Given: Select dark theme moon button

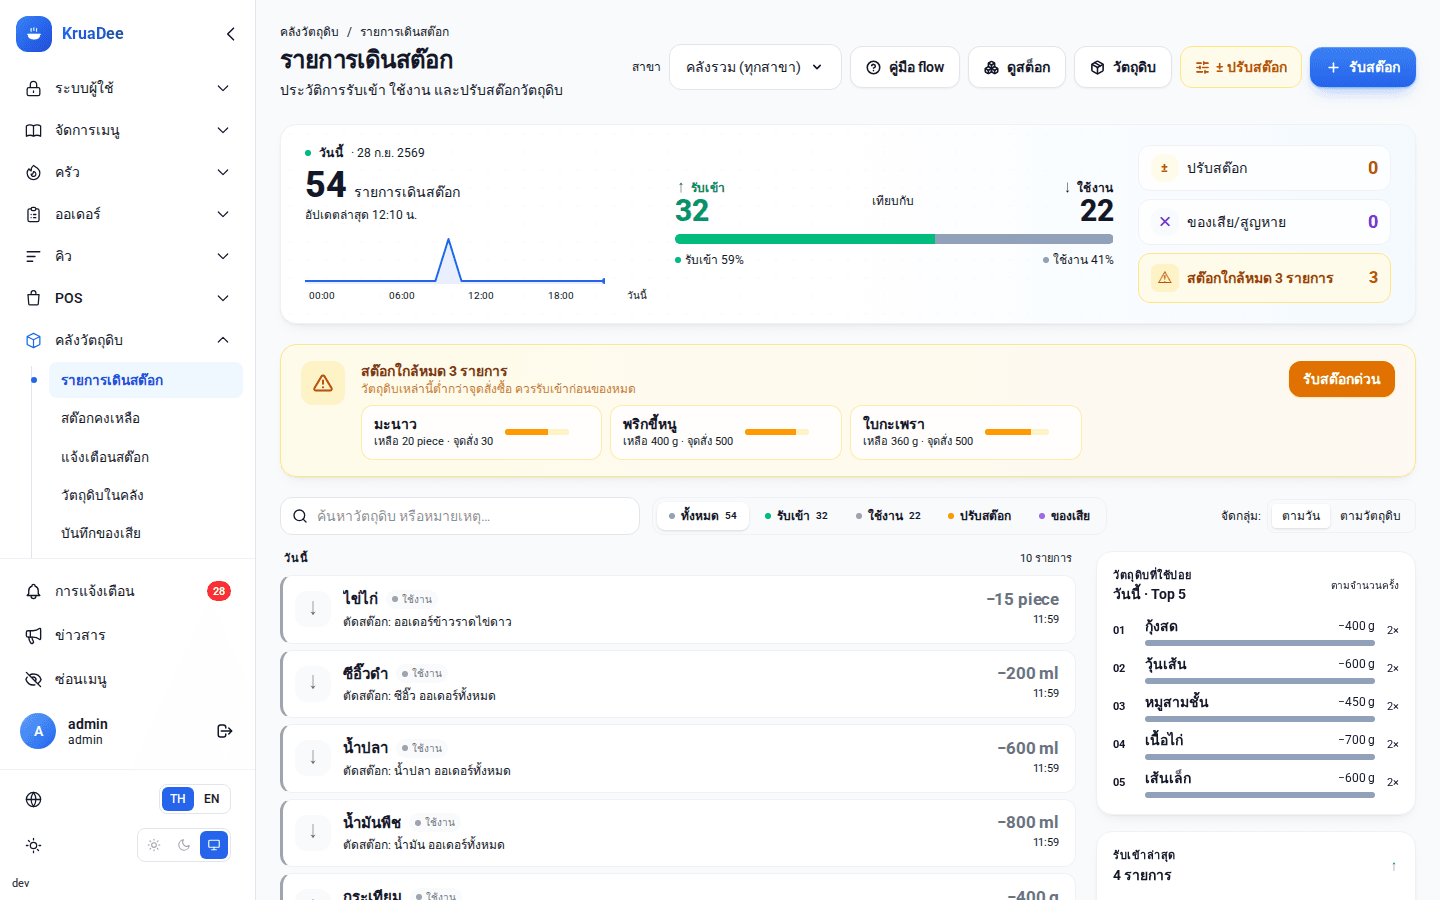Looking at the screenshot, I should pyautogui.click(x=184, y=845).
